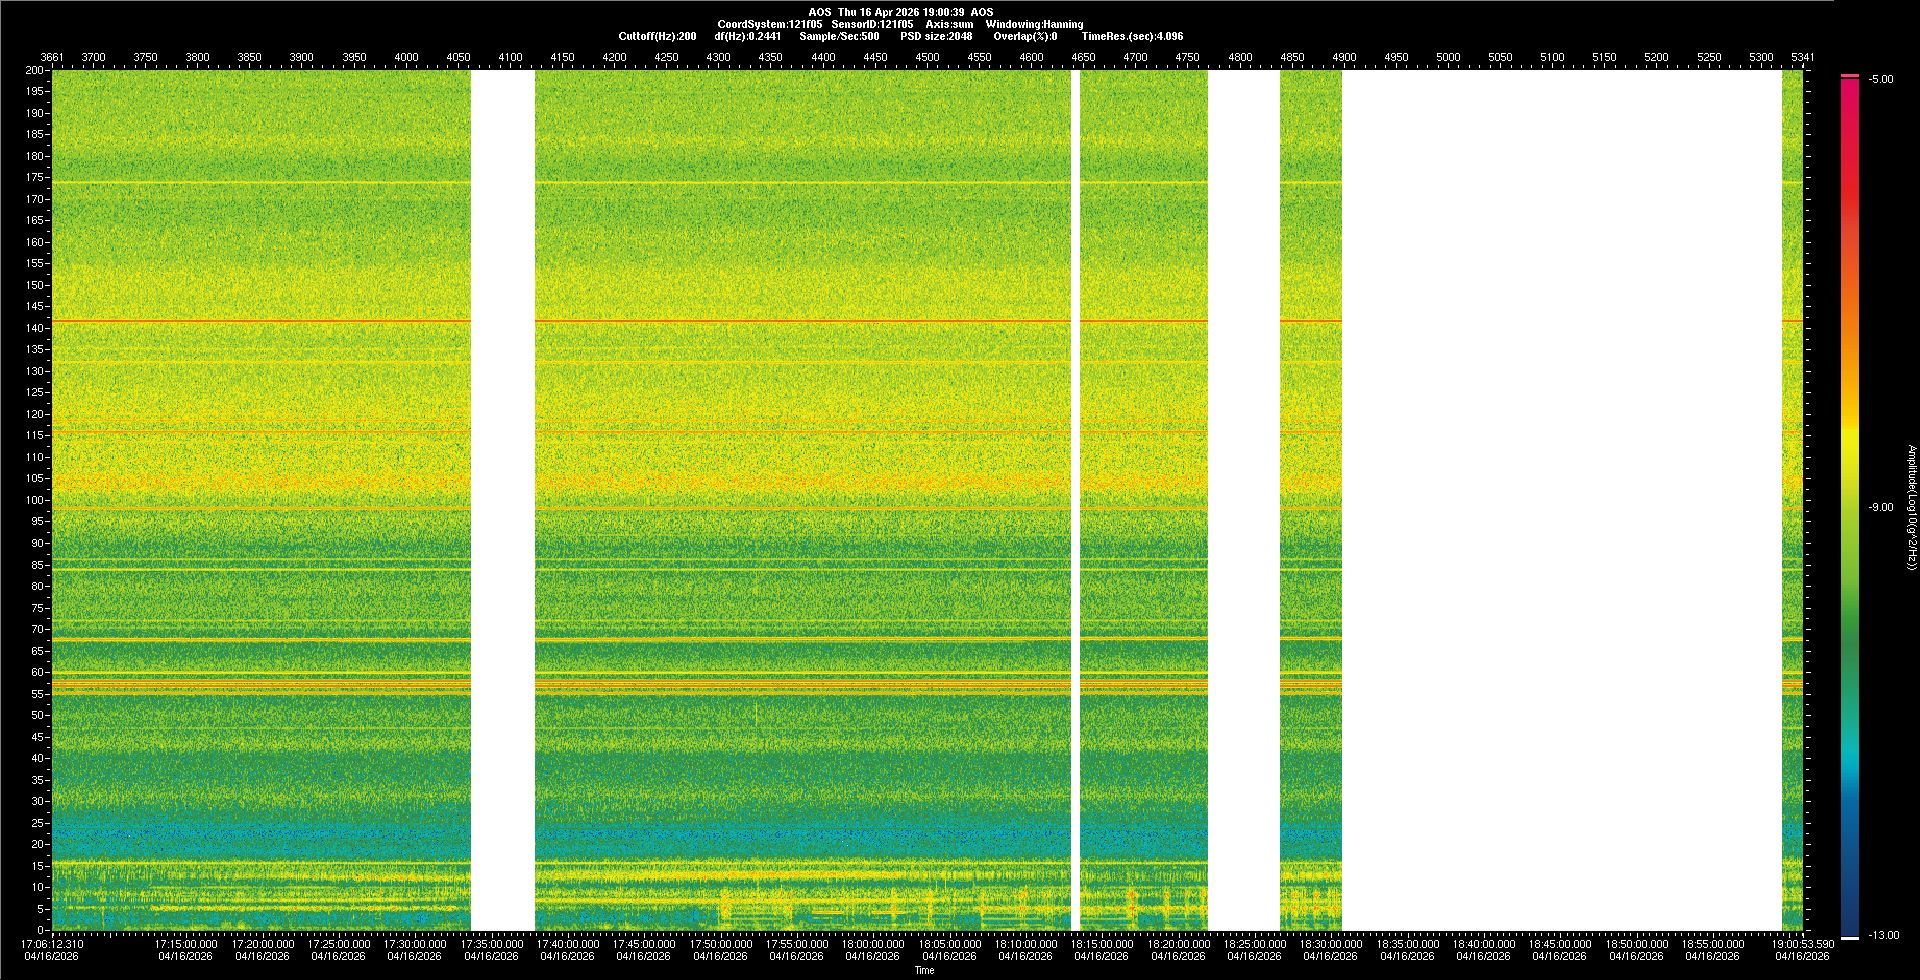1920x980 pixels.
Task: Click the 4500 tick on top axis
Action: pyautogui.click(x=928, y=57)
